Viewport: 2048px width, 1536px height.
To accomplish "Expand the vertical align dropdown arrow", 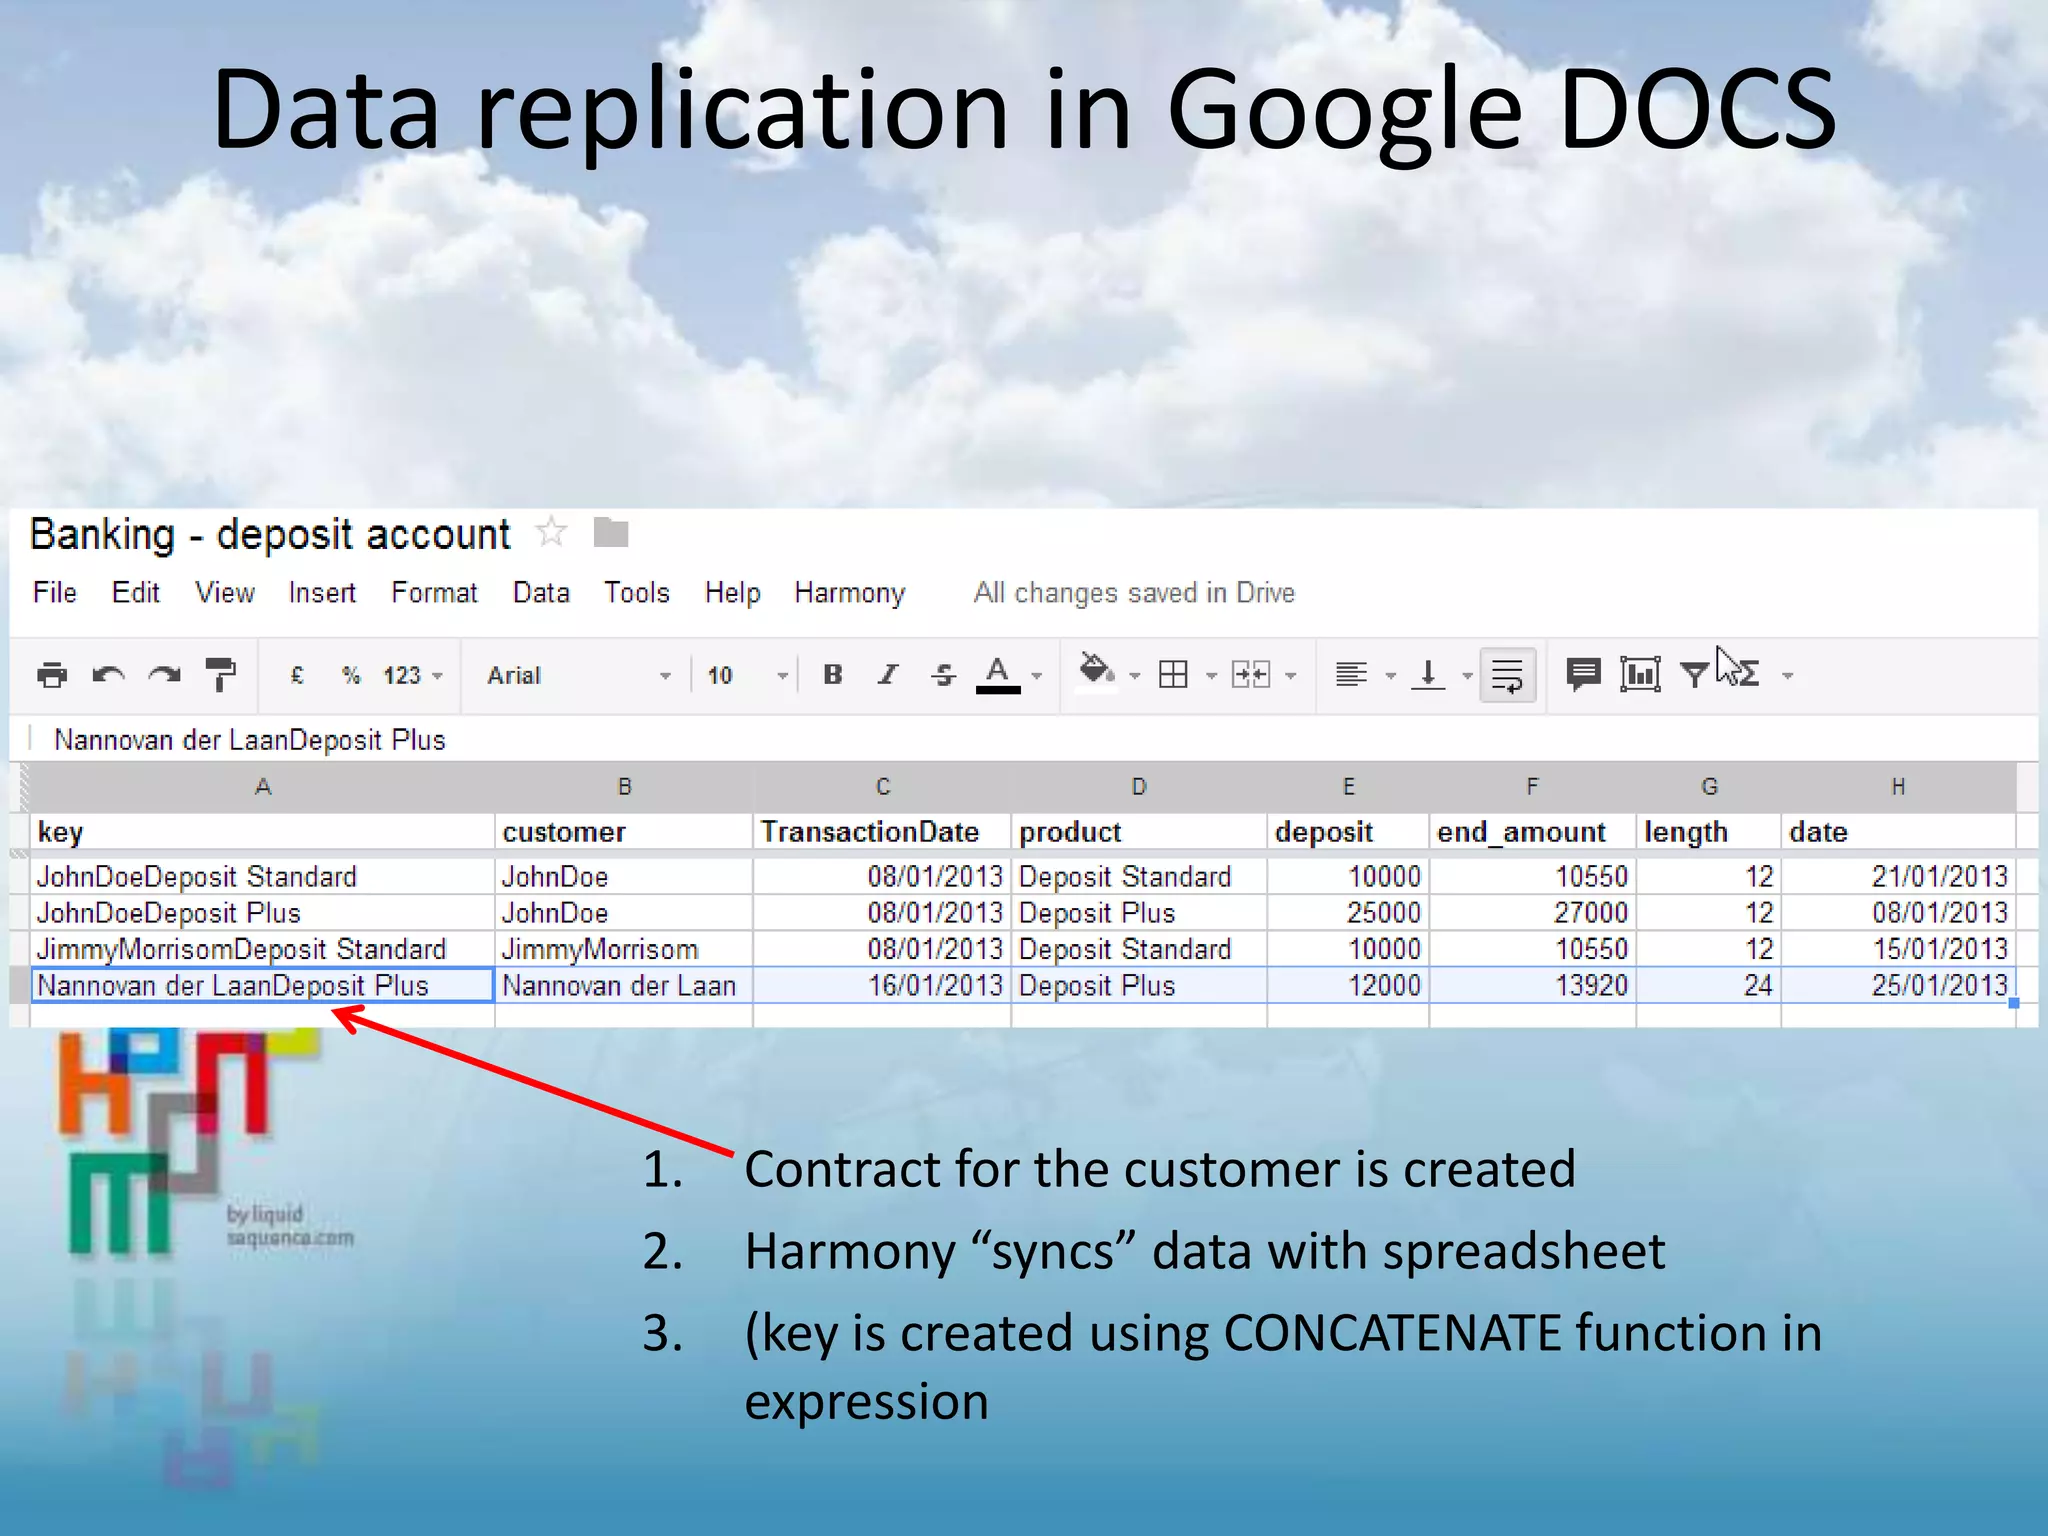I will pos(1467,676).
